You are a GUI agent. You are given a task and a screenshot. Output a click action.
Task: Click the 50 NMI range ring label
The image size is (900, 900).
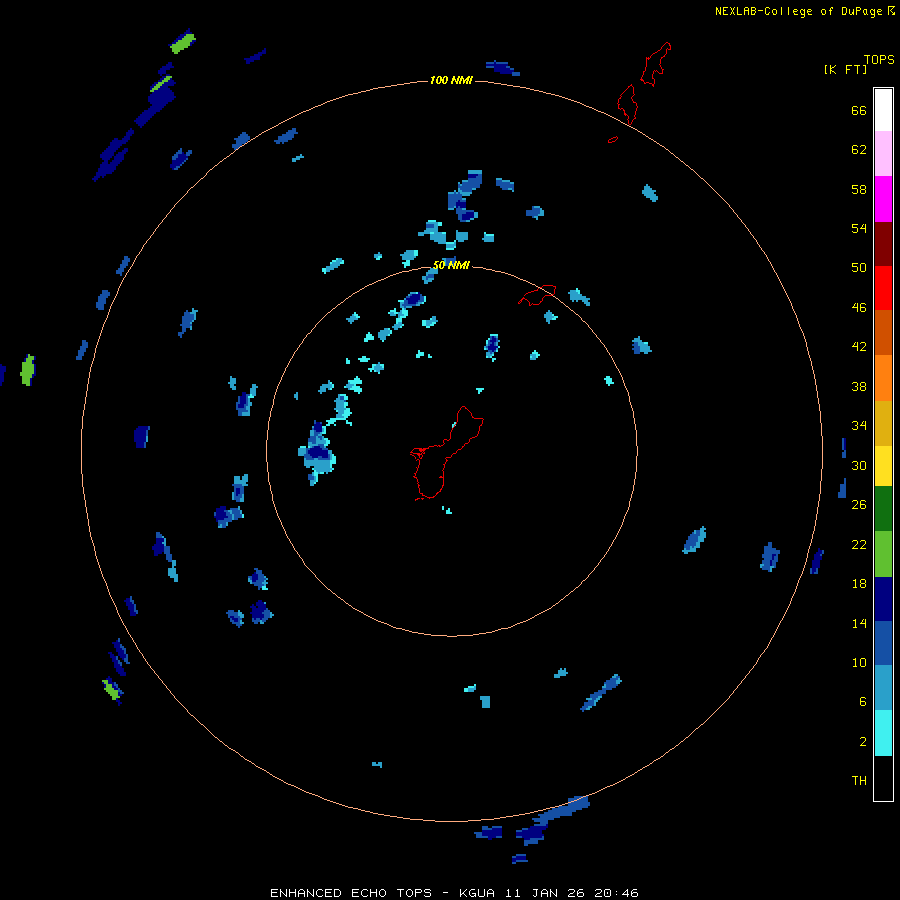(x=451, y=265)
